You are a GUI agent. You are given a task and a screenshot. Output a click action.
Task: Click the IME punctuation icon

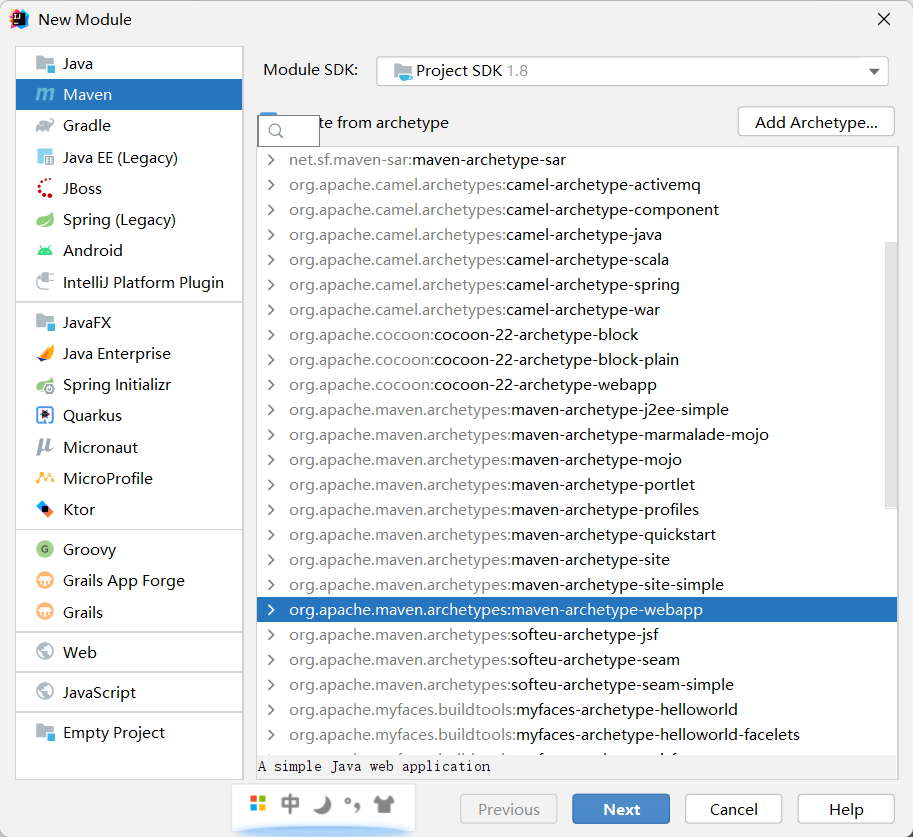point(352,804)
